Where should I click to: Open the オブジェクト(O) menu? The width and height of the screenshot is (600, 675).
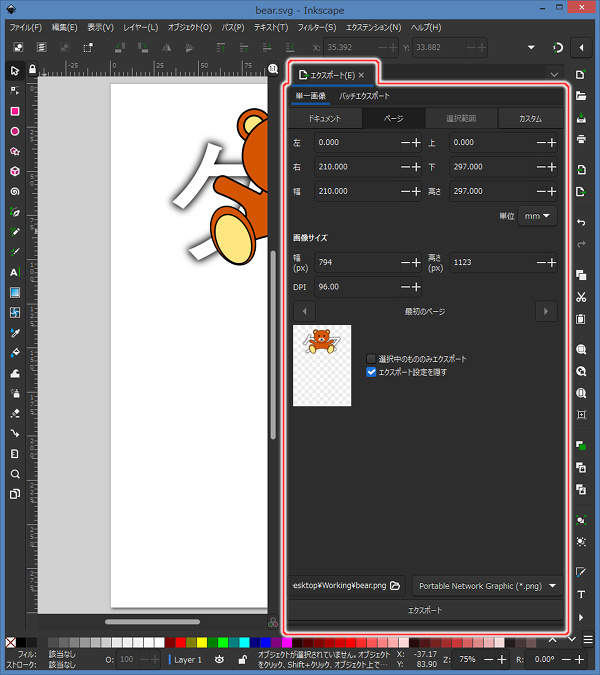(190, 28)
